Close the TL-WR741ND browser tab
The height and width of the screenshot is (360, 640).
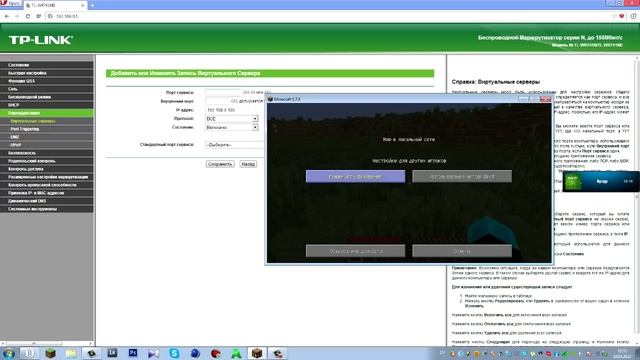tap(83, 5)
